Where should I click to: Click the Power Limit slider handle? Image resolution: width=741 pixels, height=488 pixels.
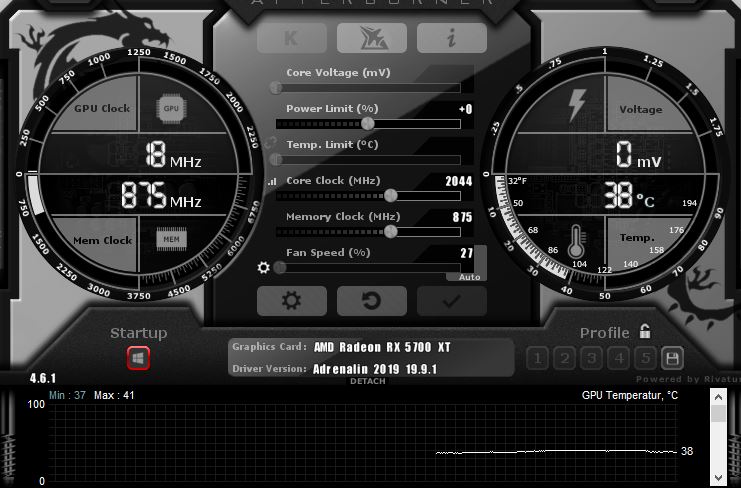(x=368, y=124)
